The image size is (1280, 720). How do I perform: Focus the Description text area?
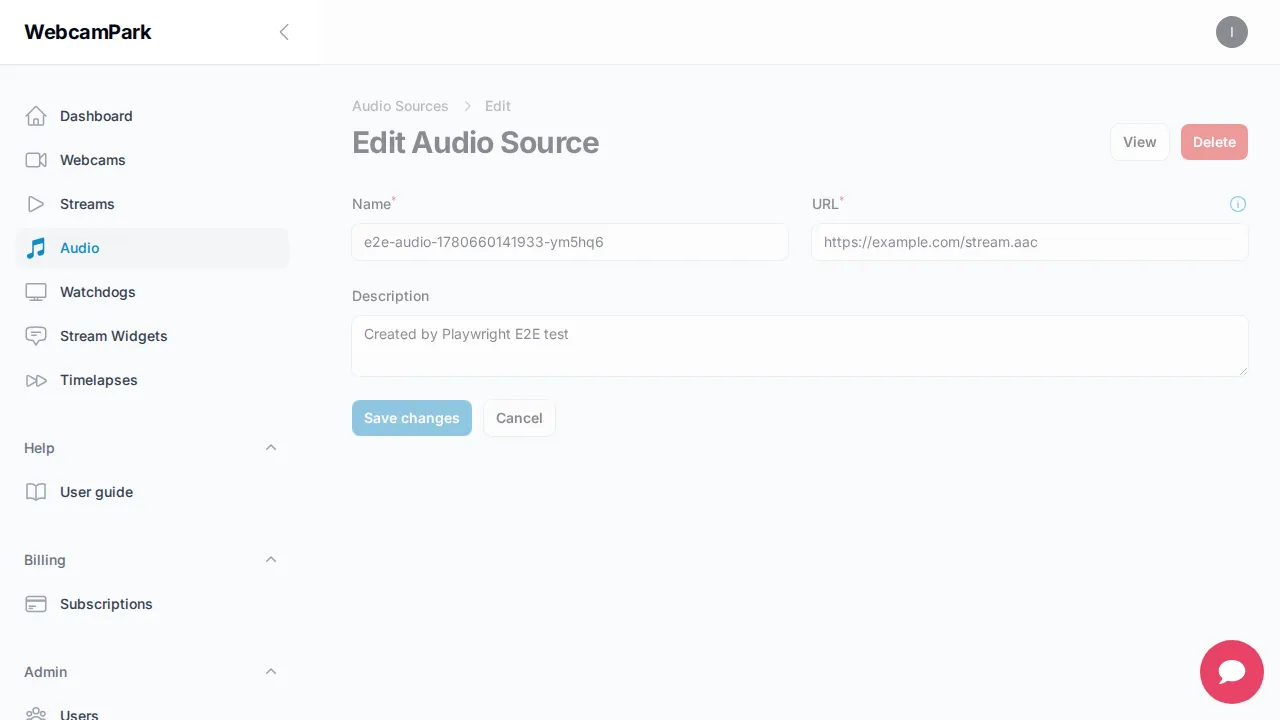(x=800, y=346)
